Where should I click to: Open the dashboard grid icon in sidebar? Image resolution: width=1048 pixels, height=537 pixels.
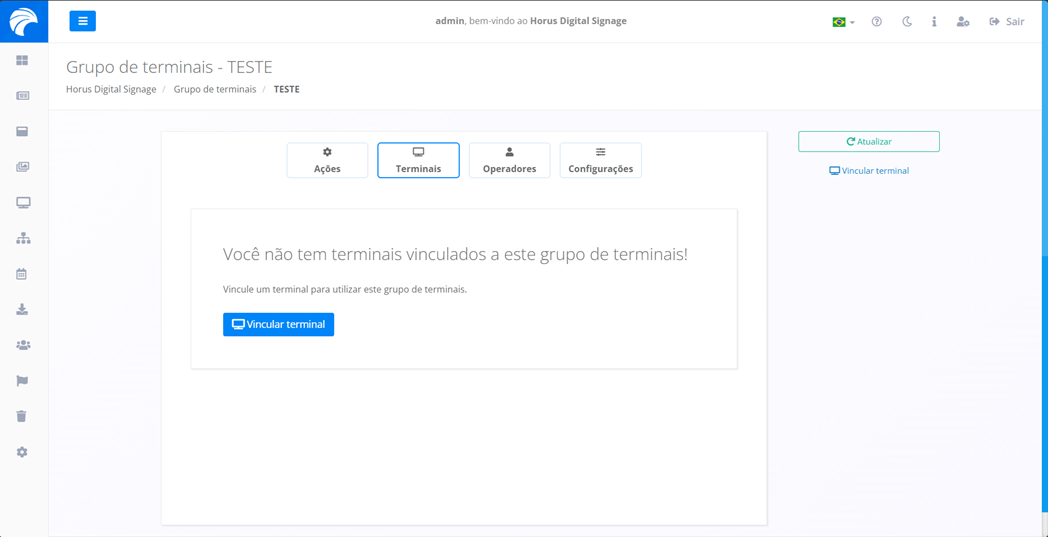pyautogui.click(x=22, y=60)
